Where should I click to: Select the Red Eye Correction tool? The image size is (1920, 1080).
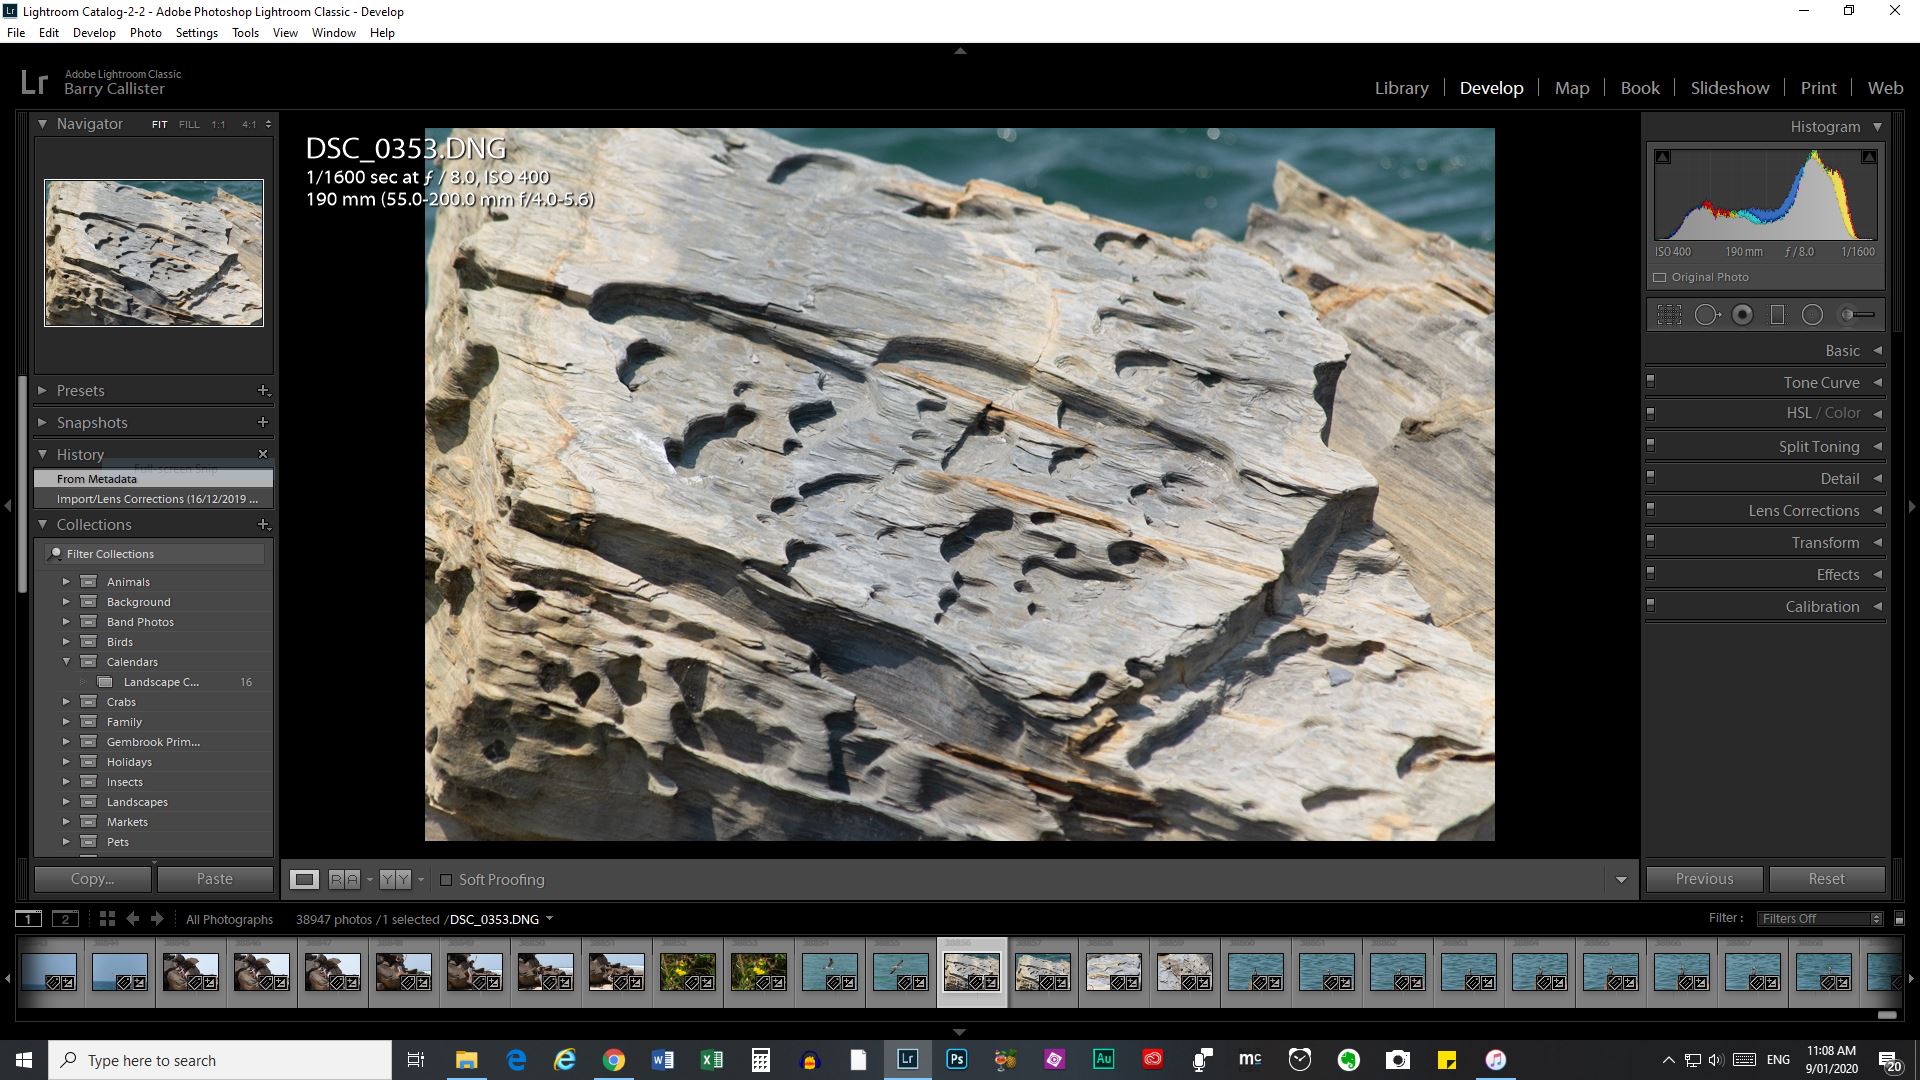coord(1743,315)
